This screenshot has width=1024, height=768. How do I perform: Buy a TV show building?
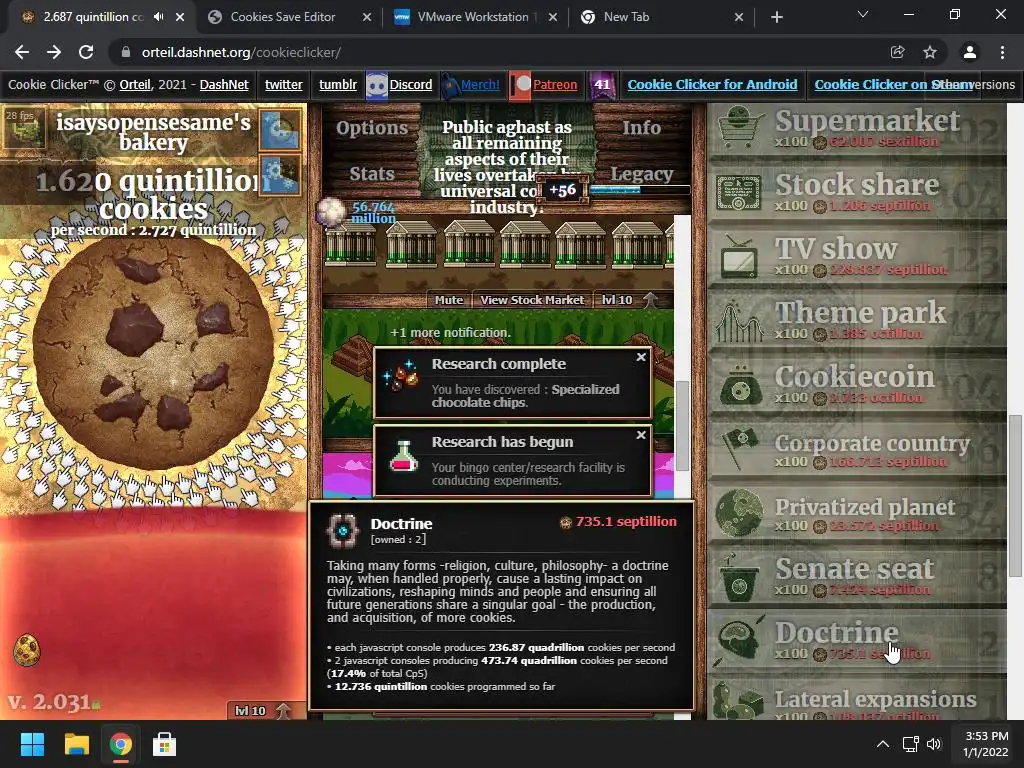click(857, 256)
